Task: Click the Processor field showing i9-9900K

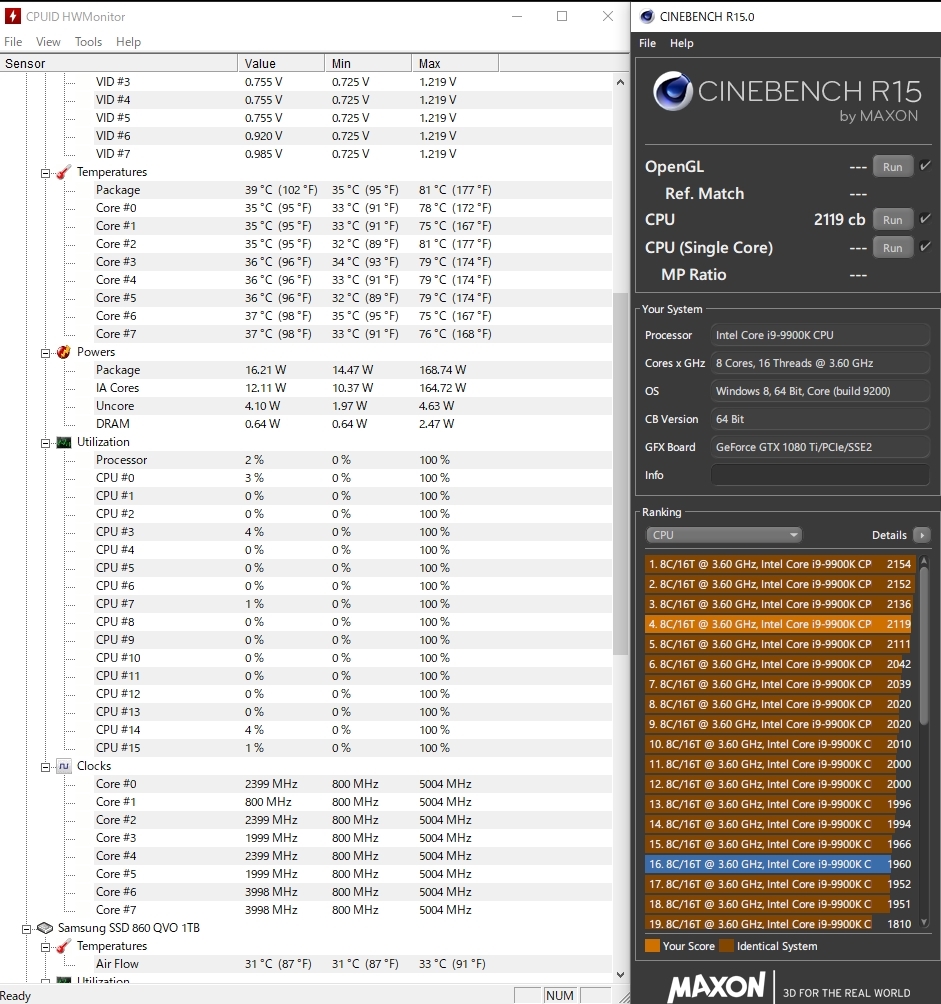Action: 819,335
